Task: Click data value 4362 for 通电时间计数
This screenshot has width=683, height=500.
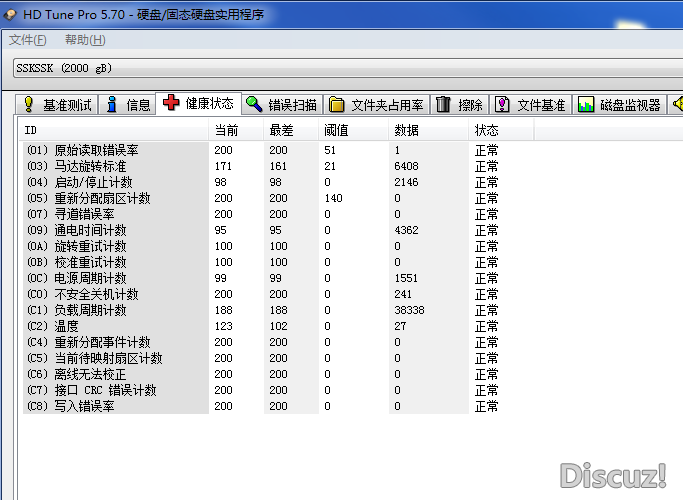Action: [406, 230]
